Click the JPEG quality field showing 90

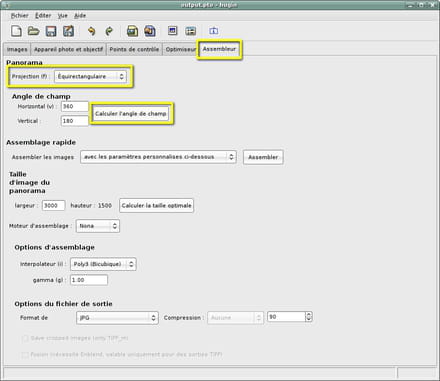[286, 317]
